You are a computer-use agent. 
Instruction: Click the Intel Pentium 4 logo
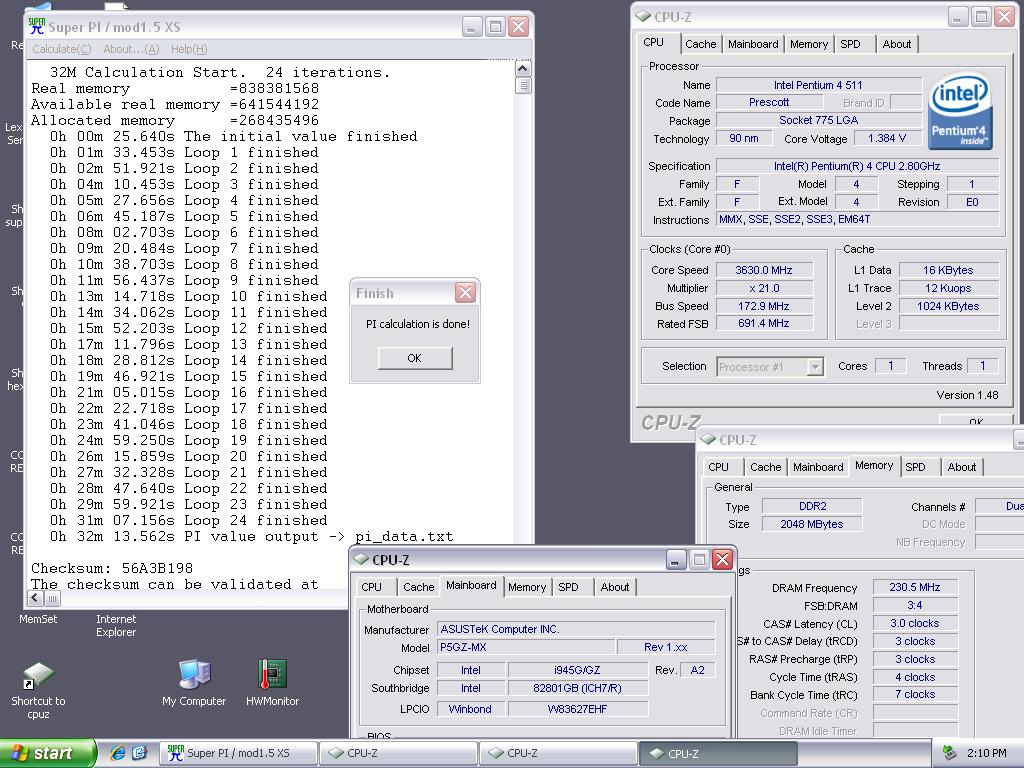pyautogui.click(x=959, y=111)
